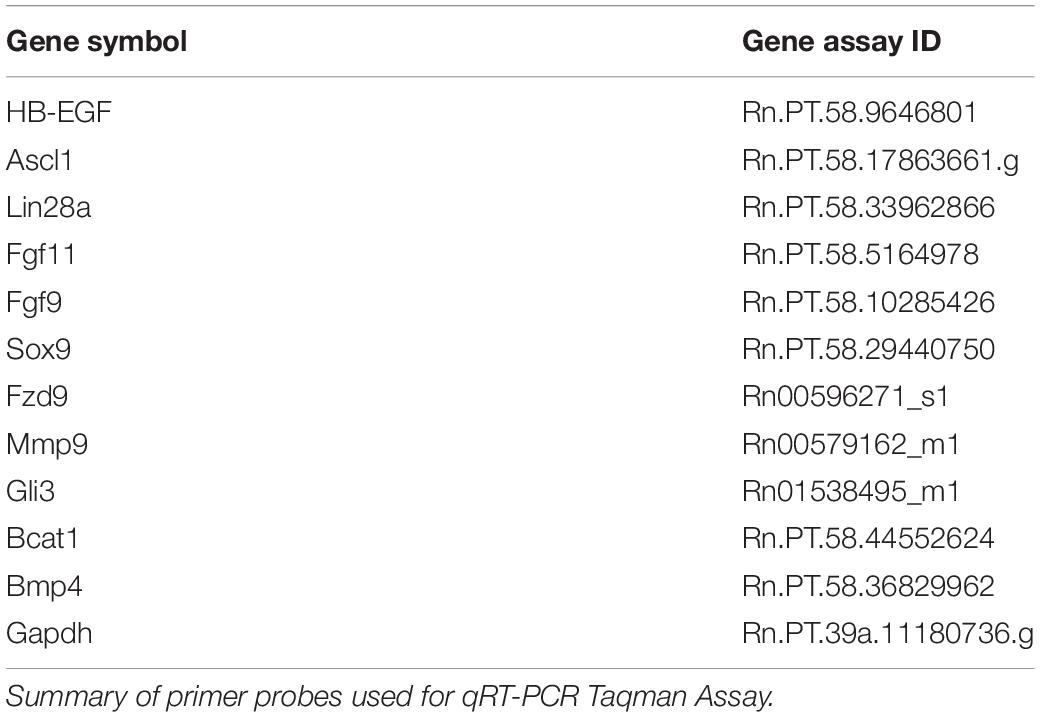Select the Fgf9 gene symbol cell
The width and height of the screenshot is (1040, 717).
[34, 303]
